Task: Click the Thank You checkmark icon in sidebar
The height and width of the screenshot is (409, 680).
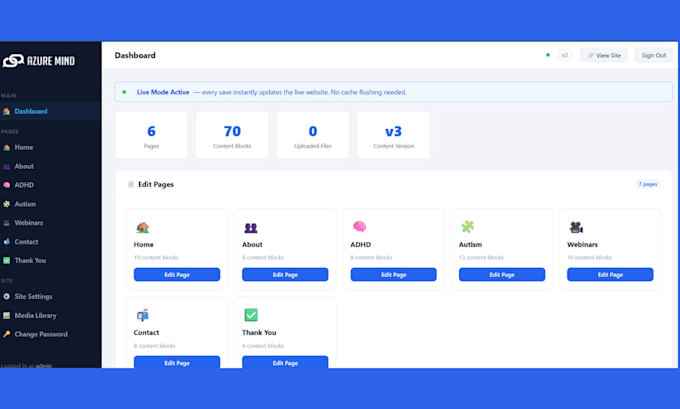Action: pyautogui.click(x=7, y=261)
